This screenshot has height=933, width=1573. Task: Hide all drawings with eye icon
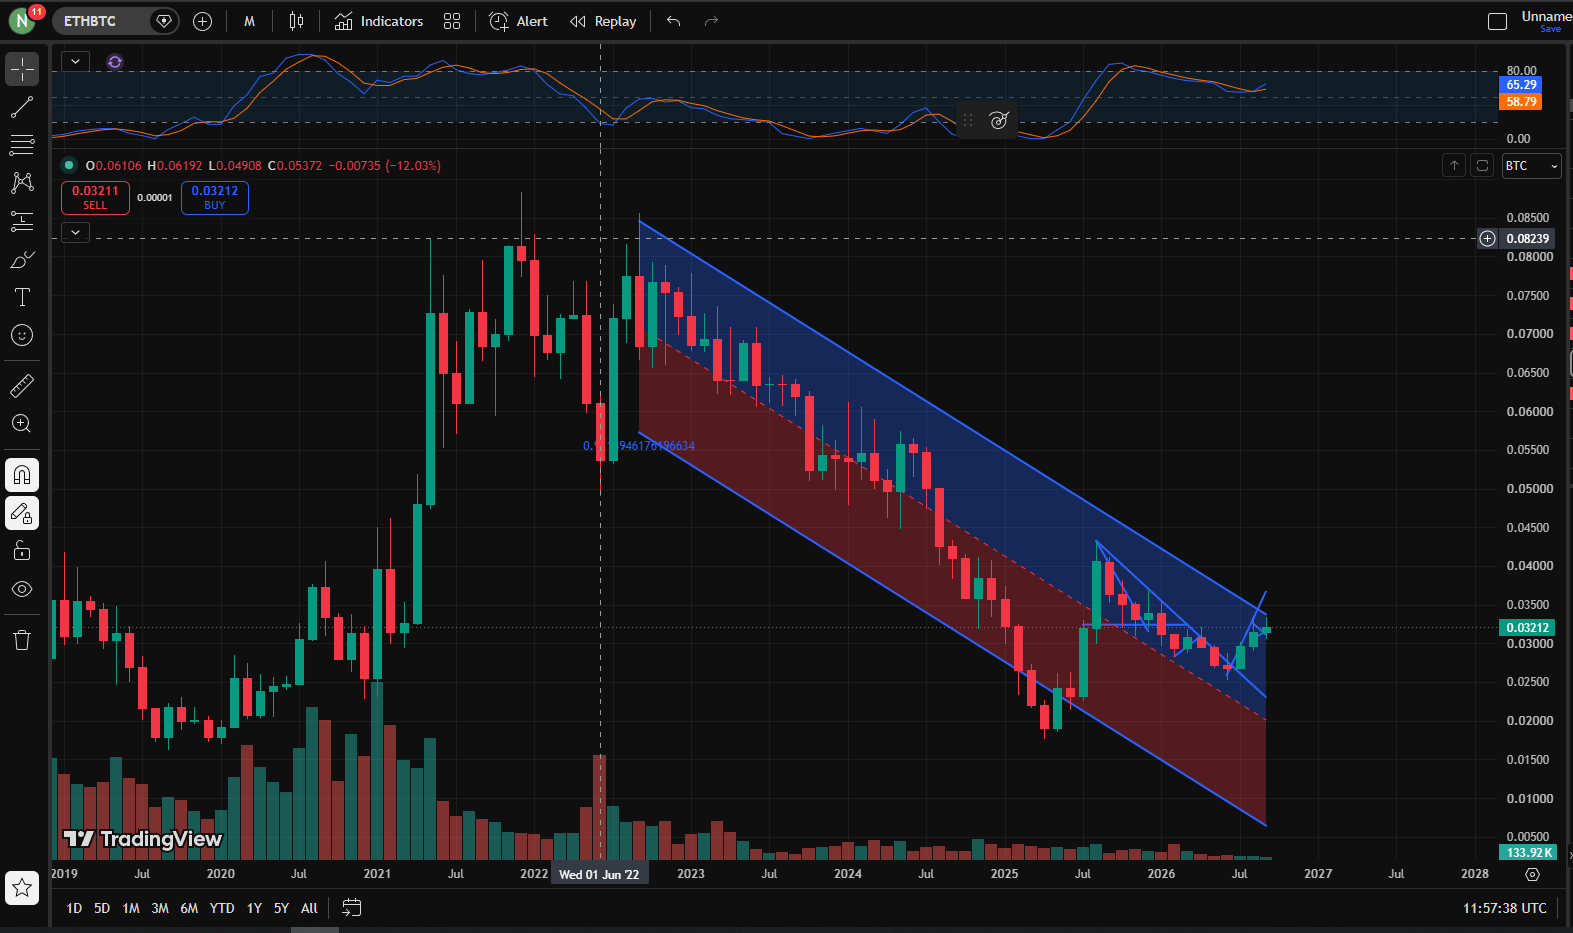coord(22,589)
